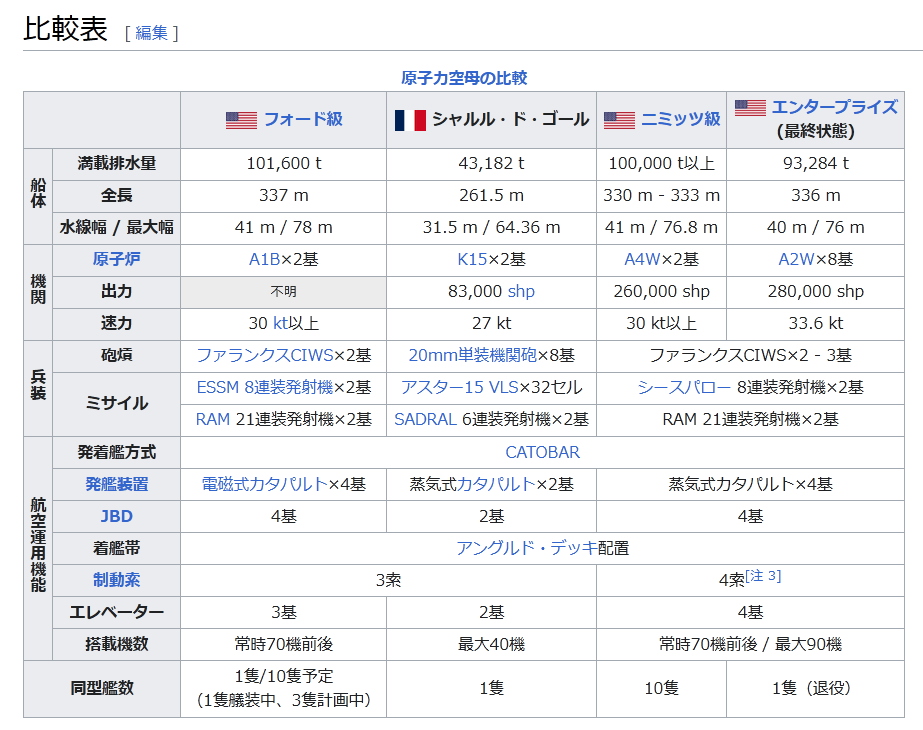Open the 電磁式カタパルト link

[264, 484]
